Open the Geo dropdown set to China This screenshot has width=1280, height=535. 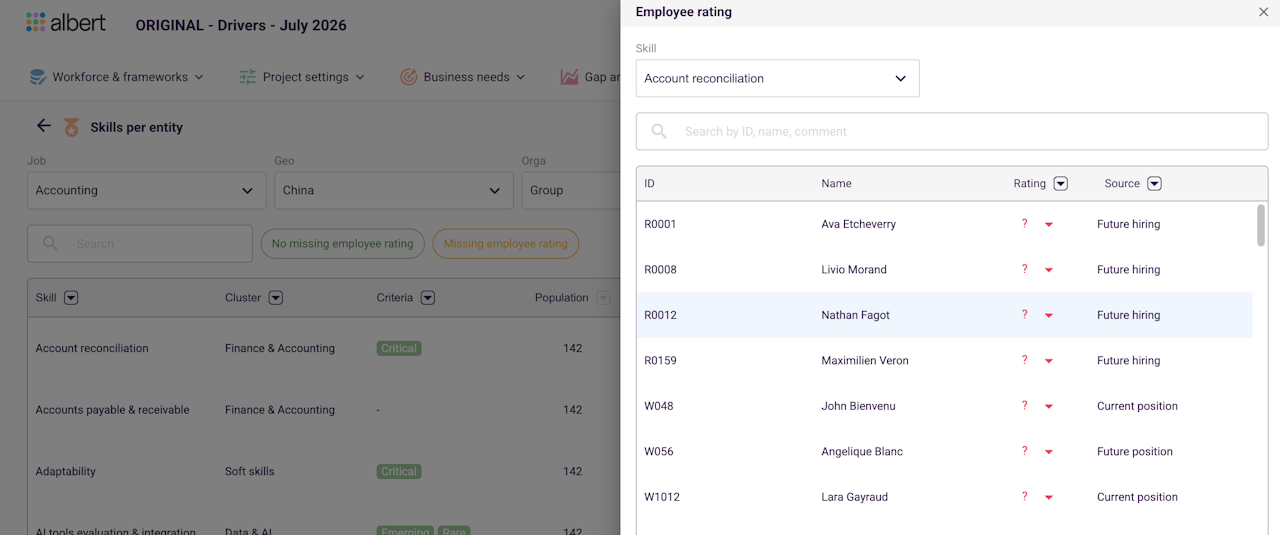click(393, 190)
